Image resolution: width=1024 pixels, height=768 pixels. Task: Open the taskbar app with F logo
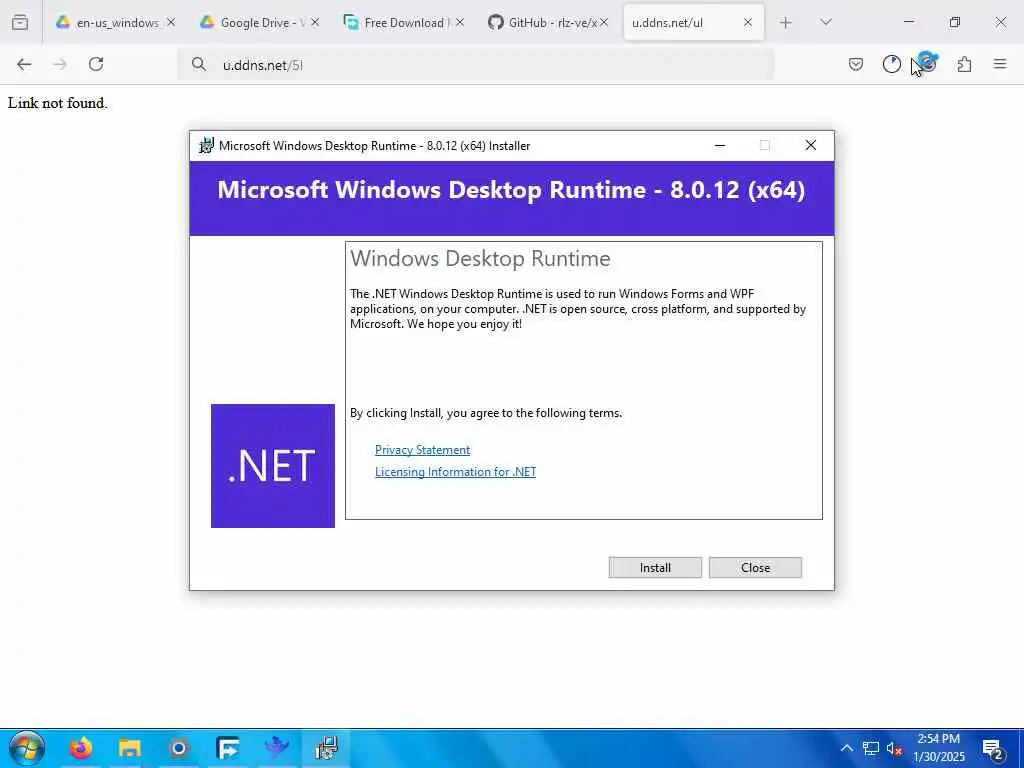click(228, 748)
